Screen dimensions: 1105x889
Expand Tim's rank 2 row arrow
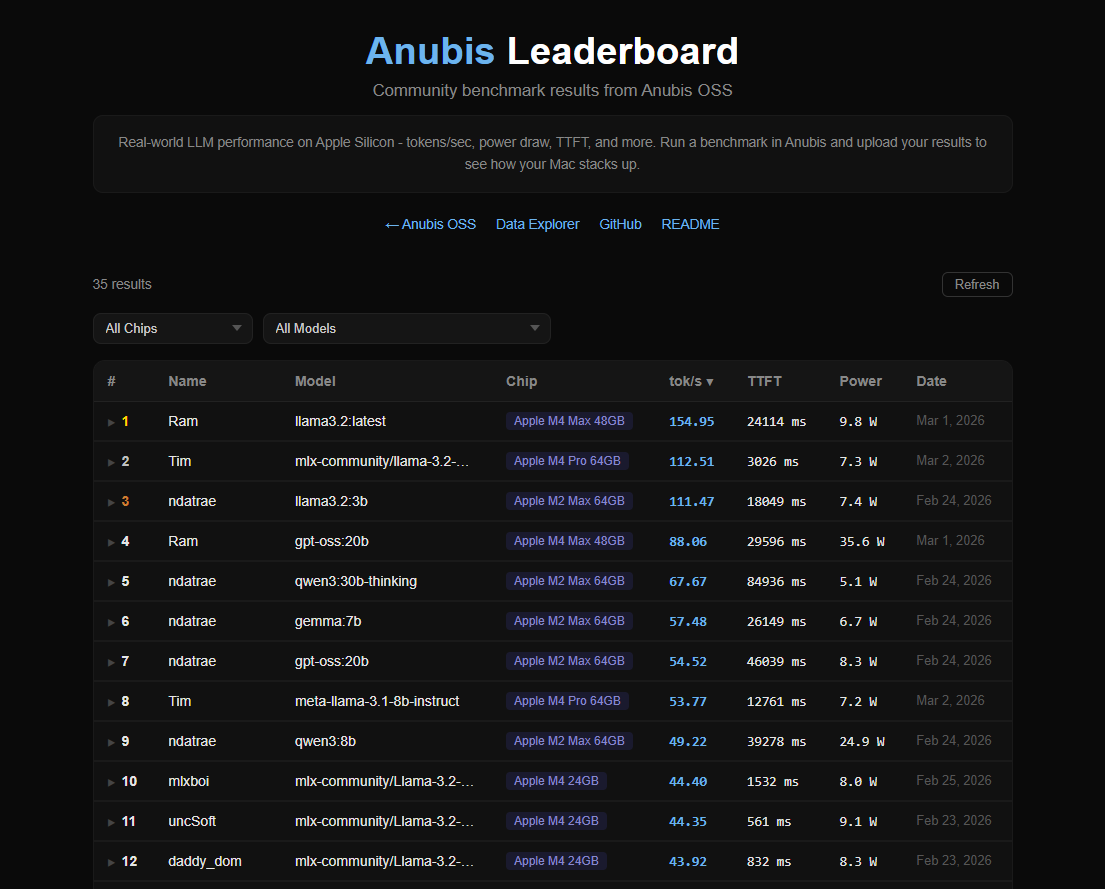click(112, 462)
